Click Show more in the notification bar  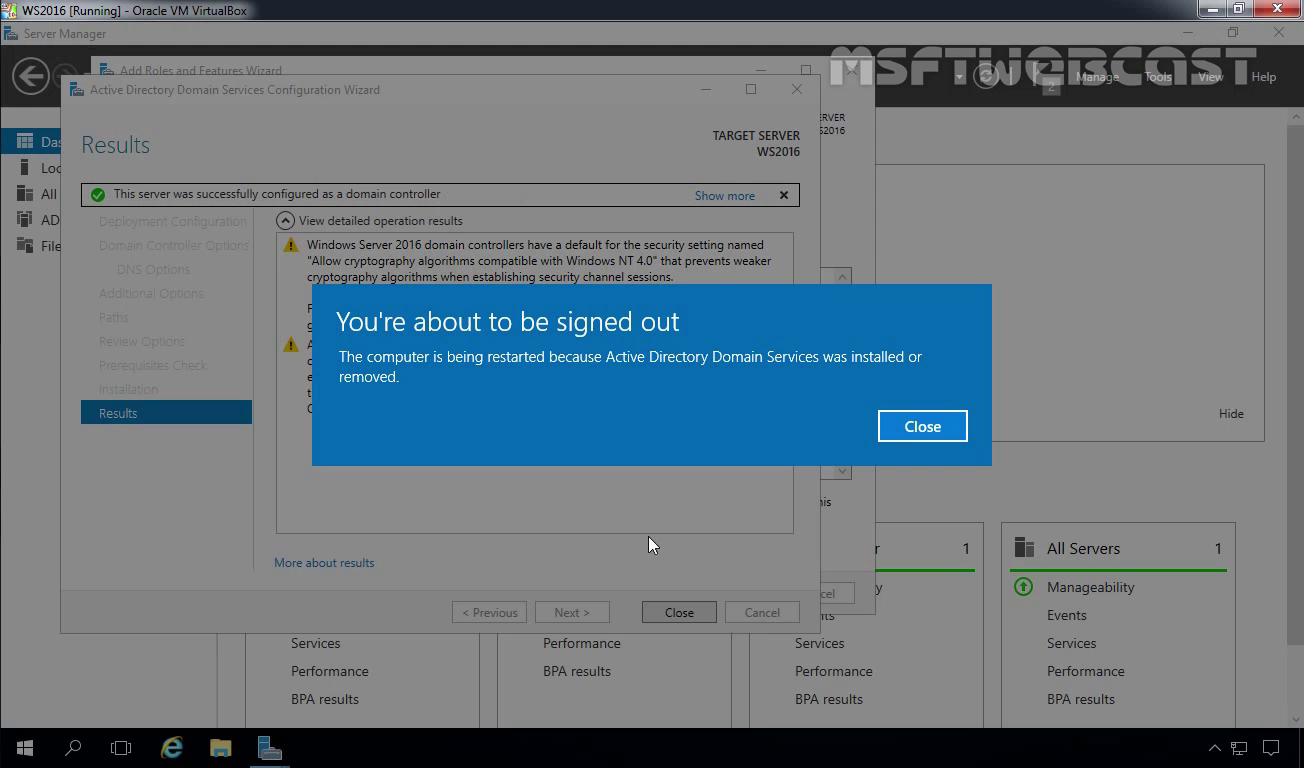point(725,195)
